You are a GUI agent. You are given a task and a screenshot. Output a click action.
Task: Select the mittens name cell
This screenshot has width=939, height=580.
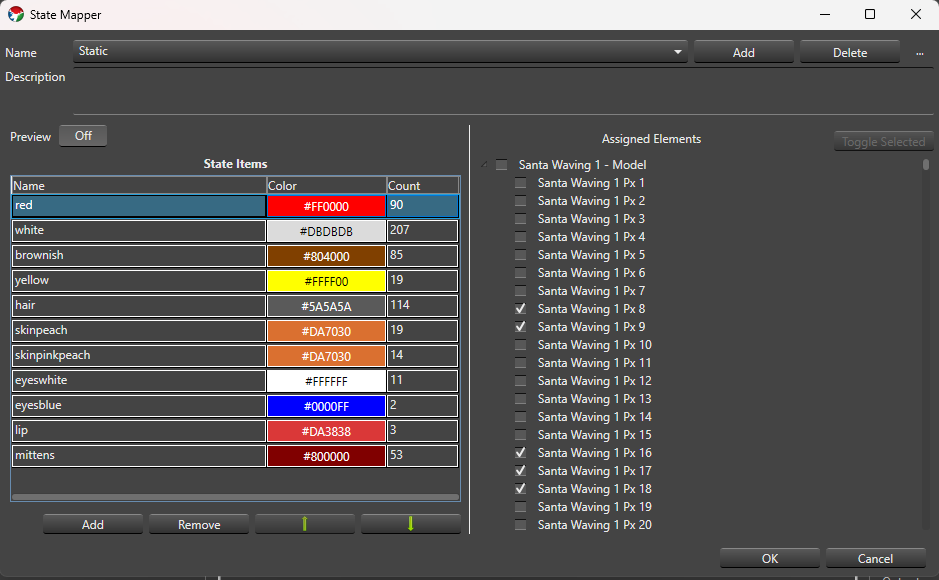coord(138,456)
